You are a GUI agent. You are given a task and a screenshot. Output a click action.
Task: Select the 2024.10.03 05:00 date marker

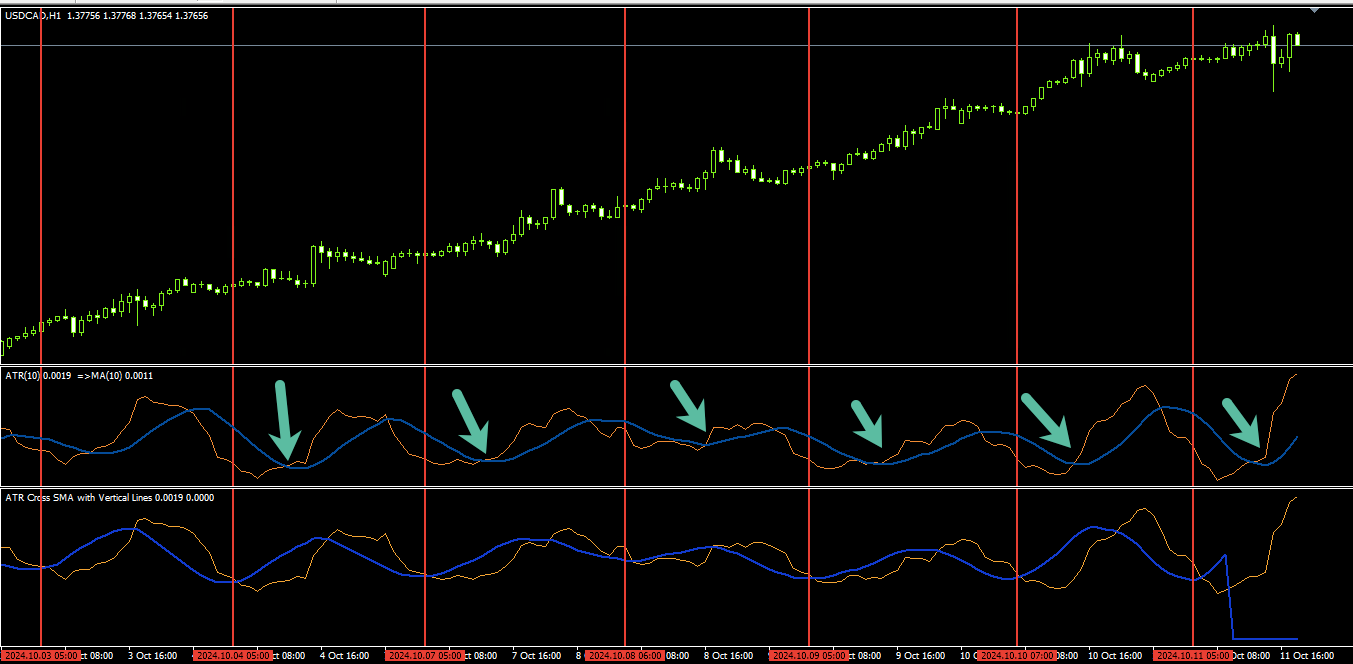click(41, 656)
